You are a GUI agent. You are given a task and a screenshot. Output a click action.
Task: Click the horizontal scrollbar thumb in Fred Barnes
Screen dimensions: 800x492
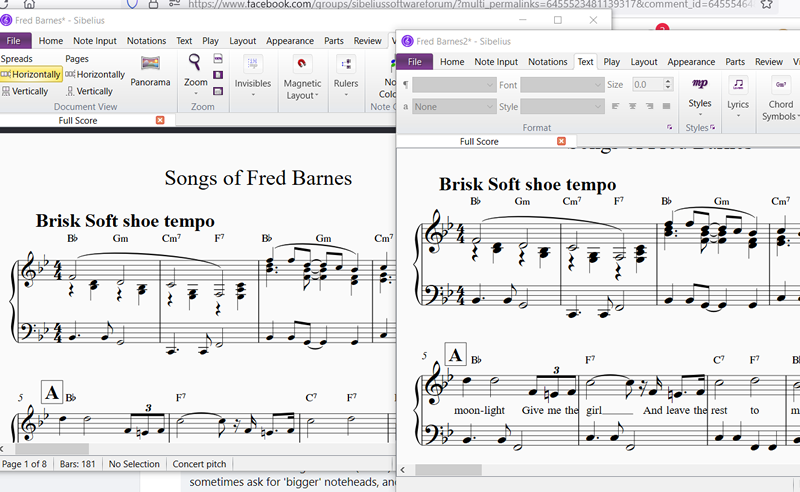pyautogui.click(x=52, y=449)
